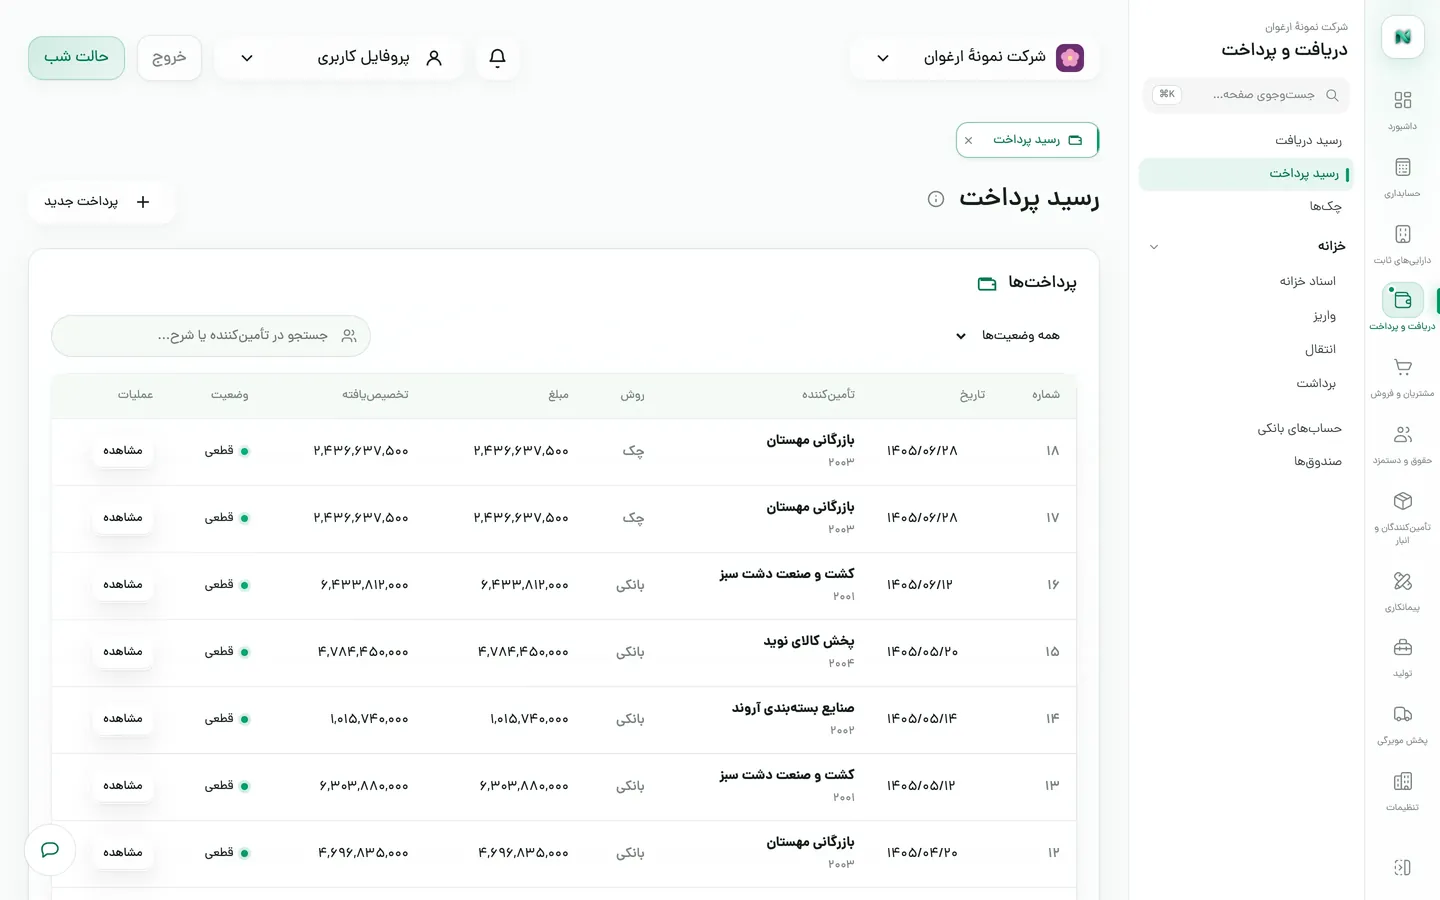Select انتقال in the sidebar menu
This screenshot has width=1440, height=900.
(x=1320, y=350)
